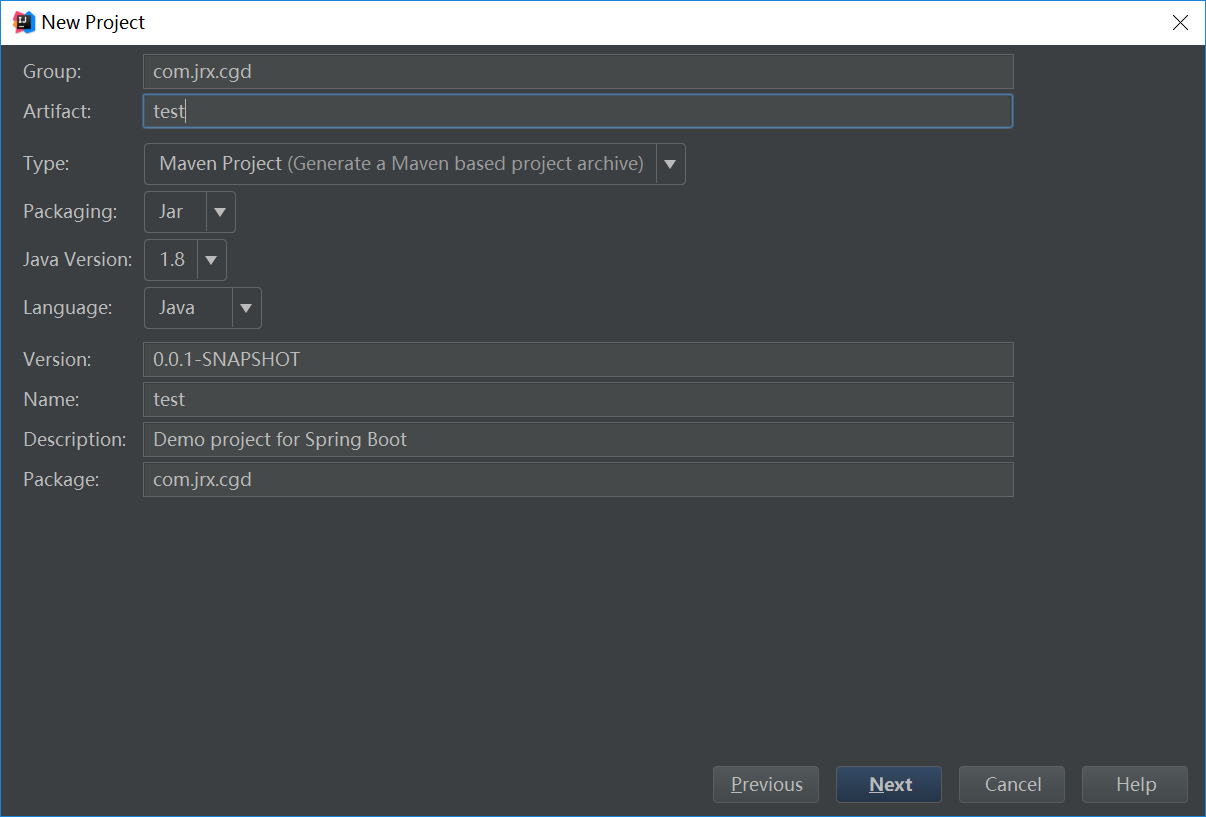1206x817 pixels.
Task: Expand the Language dropdown arrow
Action: click(246, 308)
